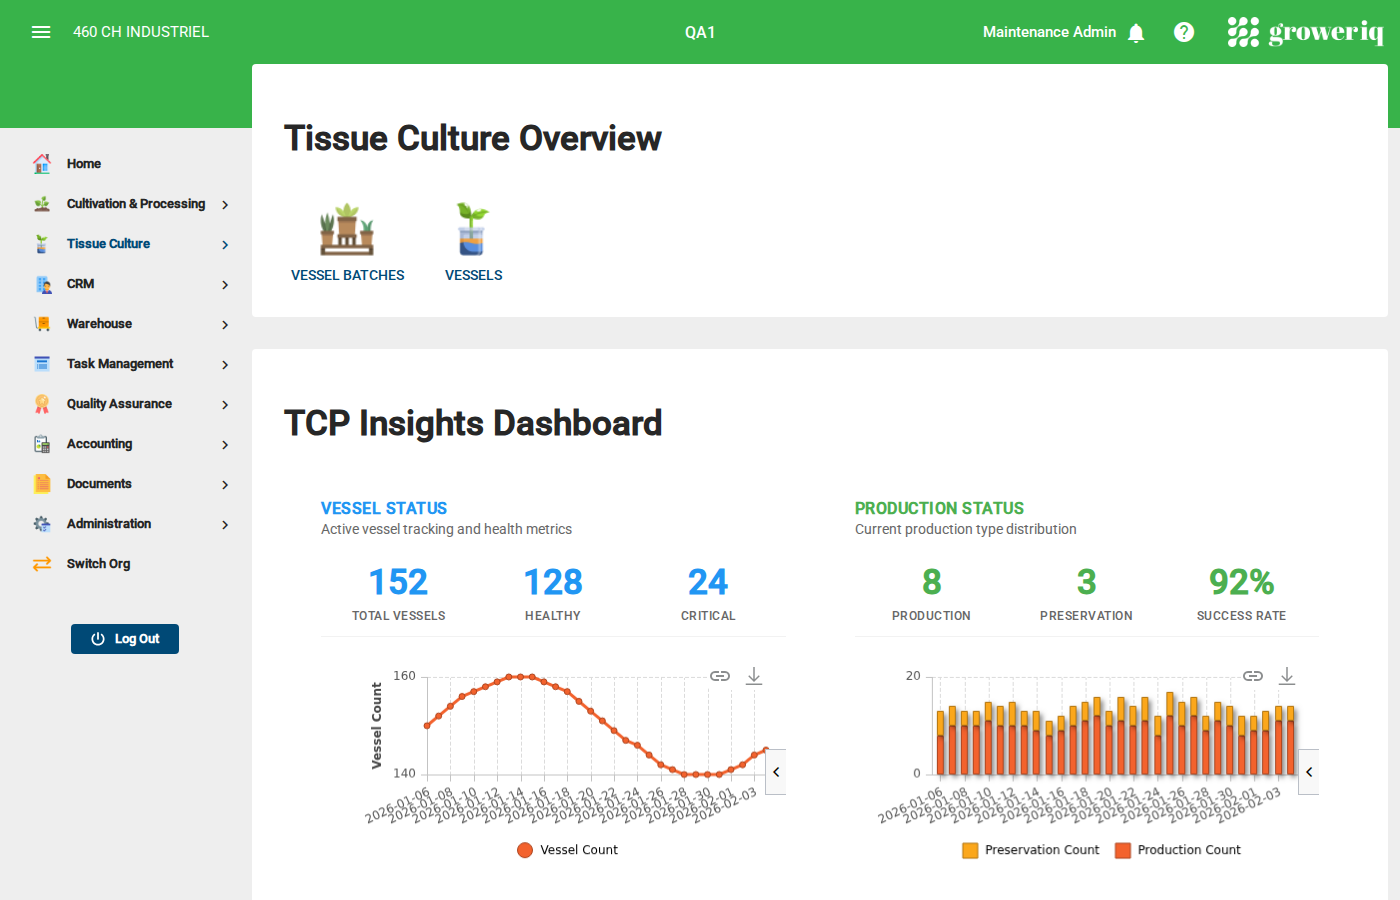Open the help icon
The width and height of the screenshot is (1400, 900).
pos(1184,32)
